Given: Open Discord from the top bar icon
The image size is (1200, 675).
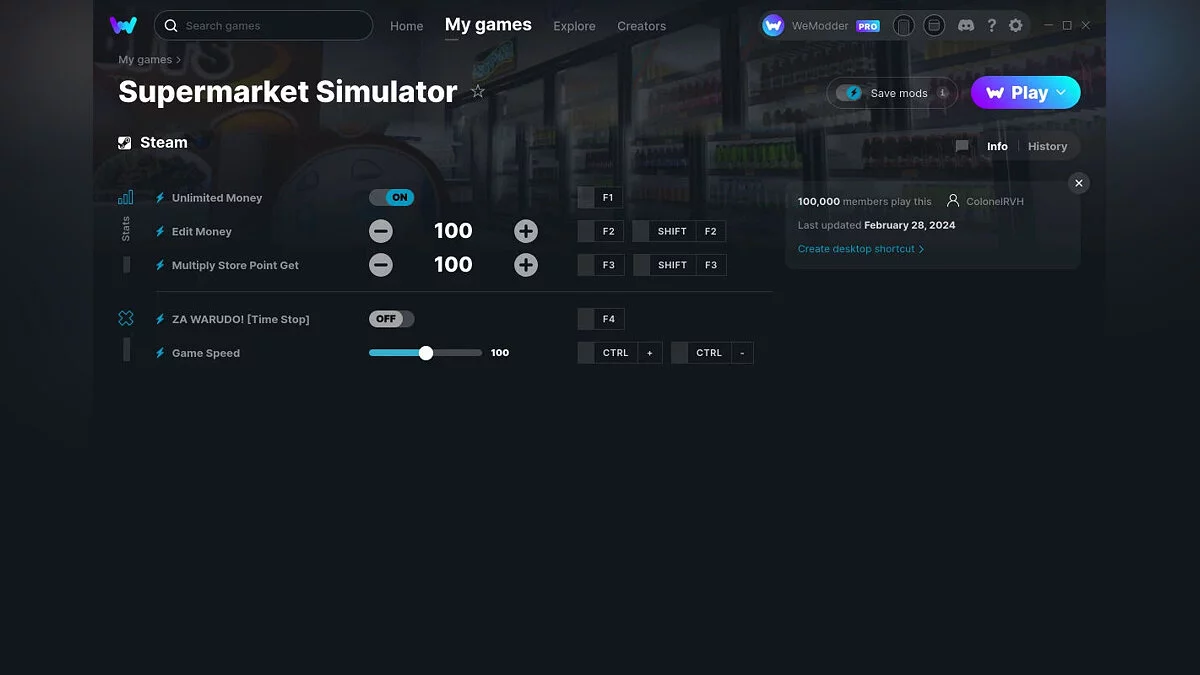Looking at the screenshot, I should tap(966, 25).
